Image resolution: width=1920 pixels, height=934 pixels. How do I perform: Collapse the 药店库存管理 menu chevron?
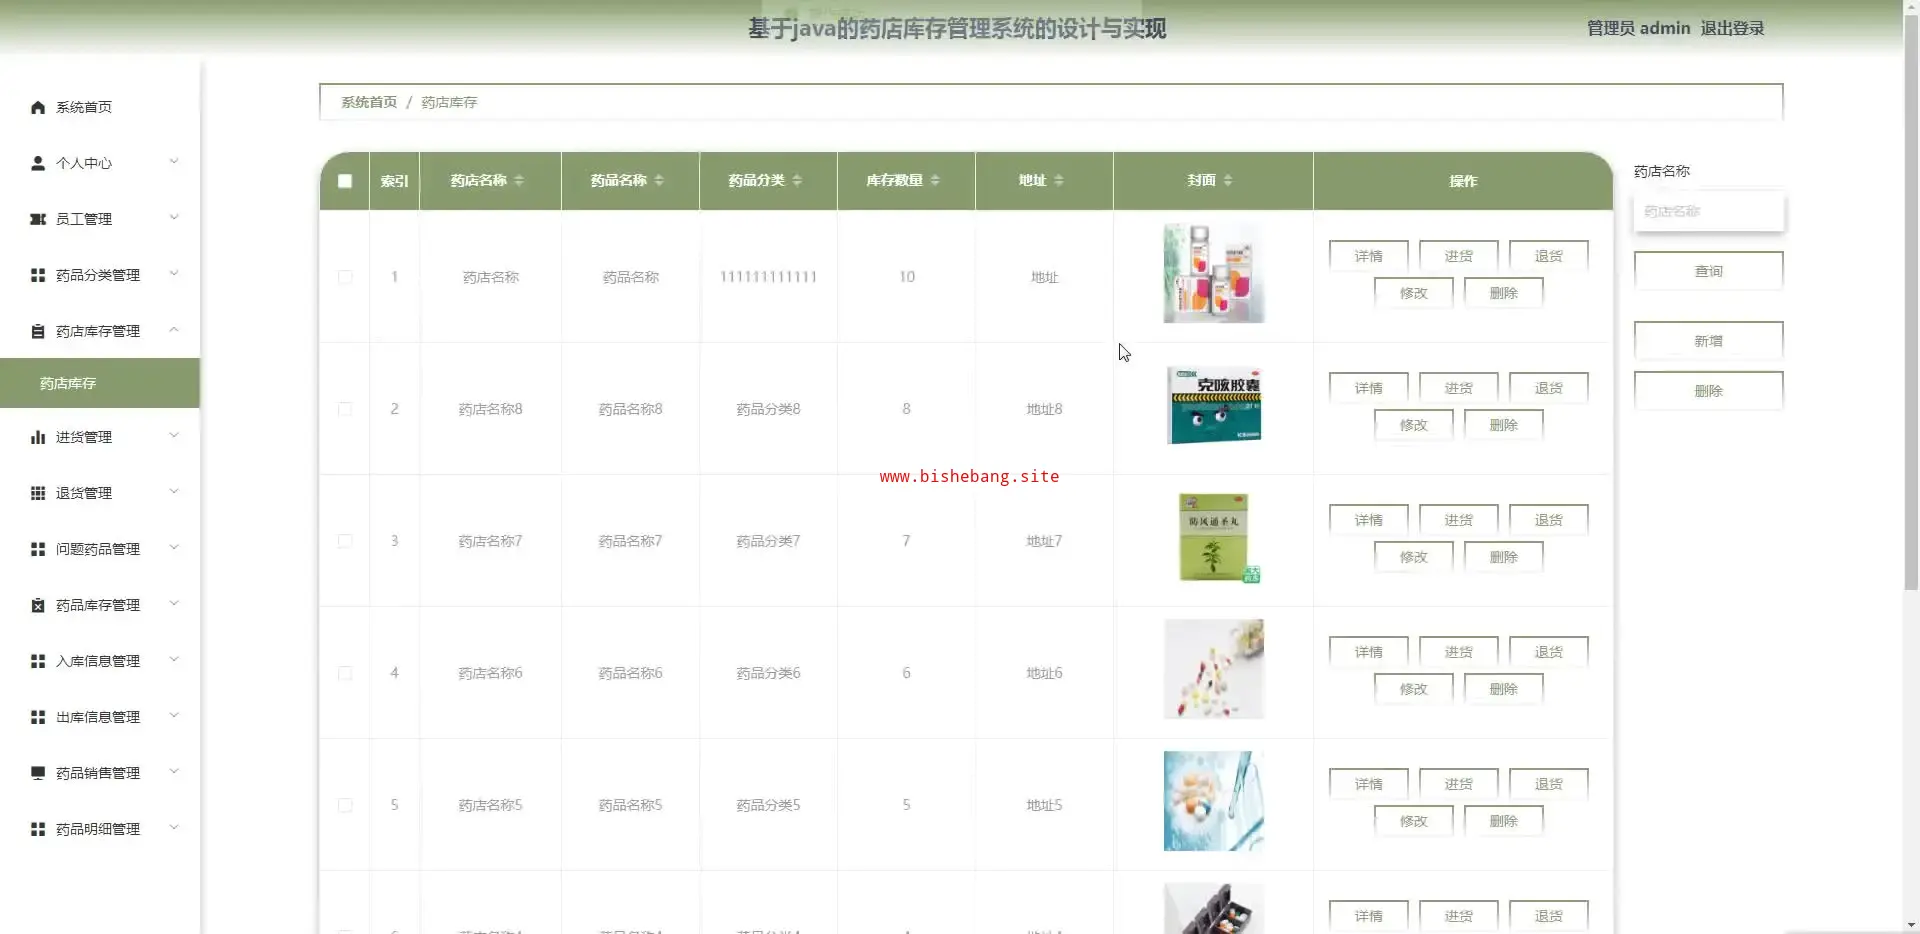pos(174,330)
